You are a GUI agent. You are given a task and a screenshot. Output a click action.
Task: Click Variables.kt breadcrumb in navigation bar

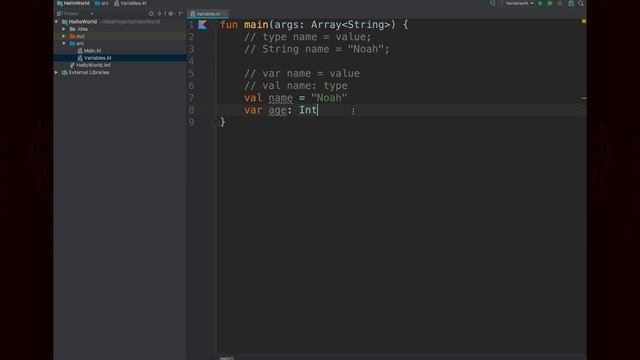130,3
